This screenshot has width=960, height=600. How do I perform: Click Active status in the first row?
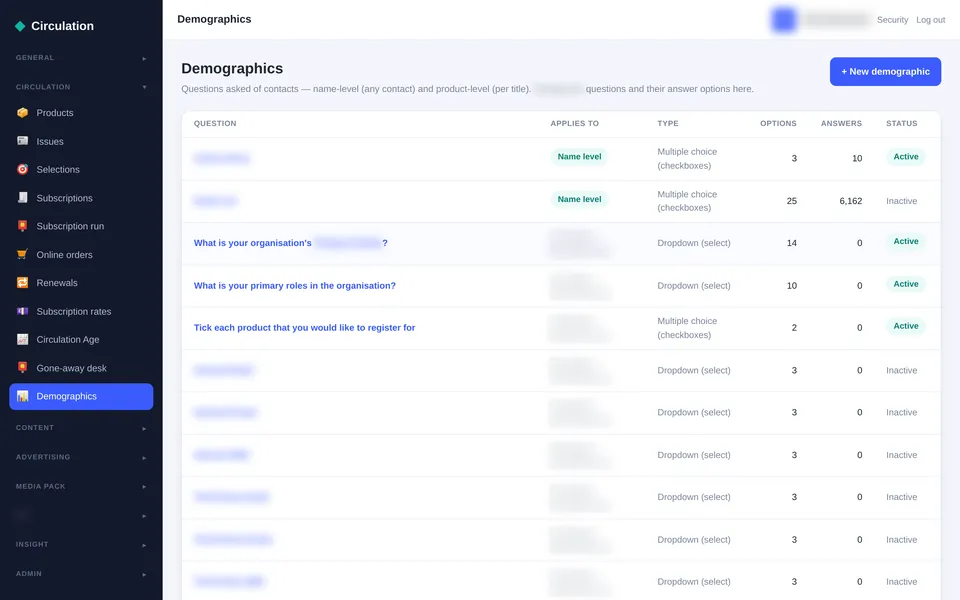906,157
